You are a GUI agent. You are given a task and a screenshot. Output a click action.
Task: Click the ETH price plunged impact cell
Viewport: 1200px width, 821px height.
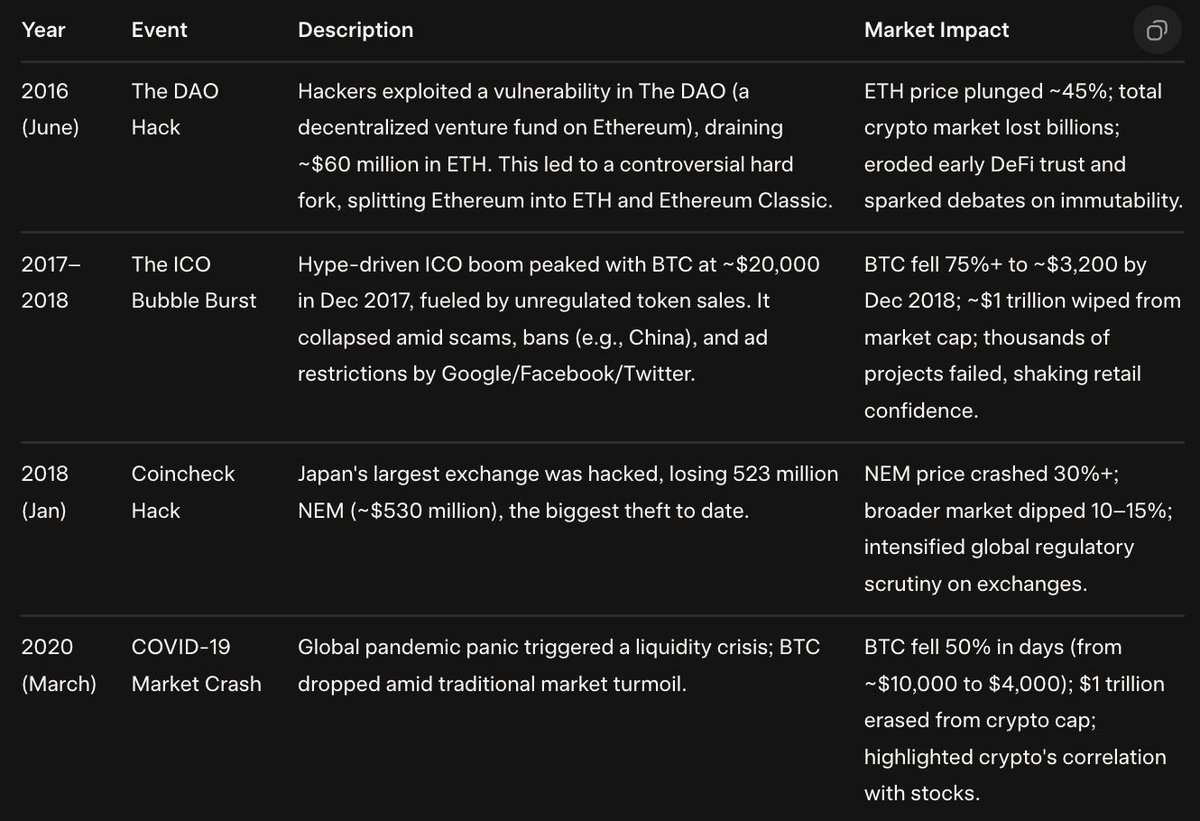pyautogui.click(x=1023, y=146)
